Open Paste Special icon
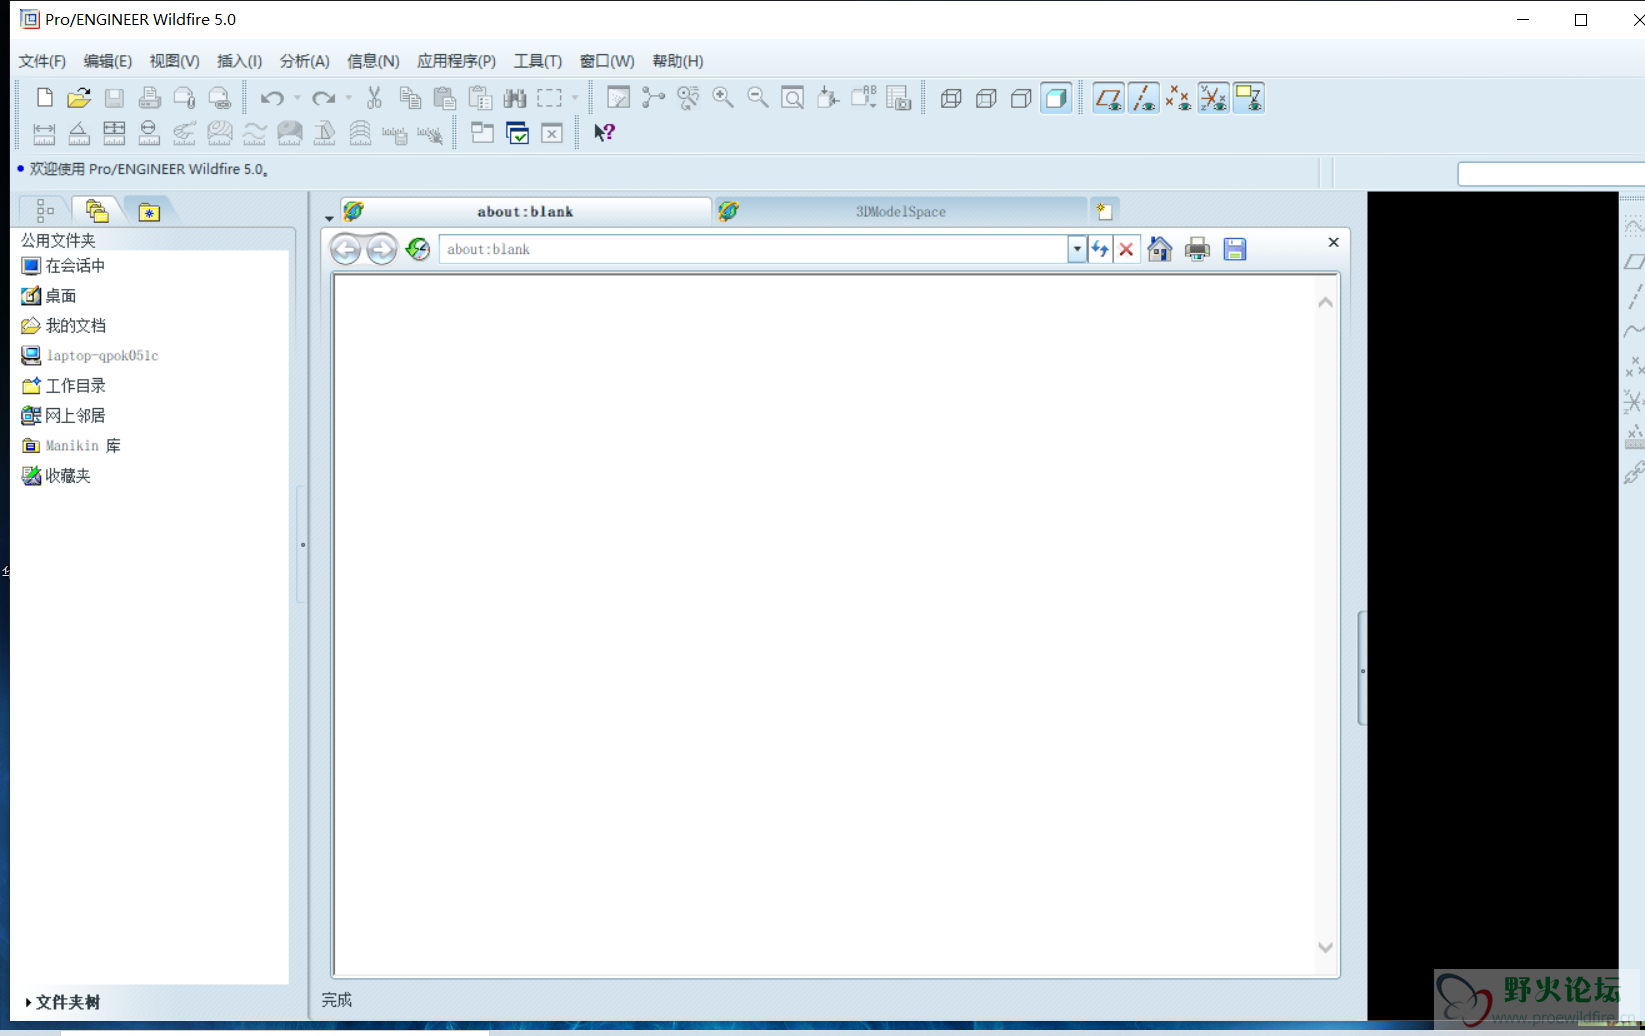Viewport: 1645px width, 1036px height. click(480, 98)
